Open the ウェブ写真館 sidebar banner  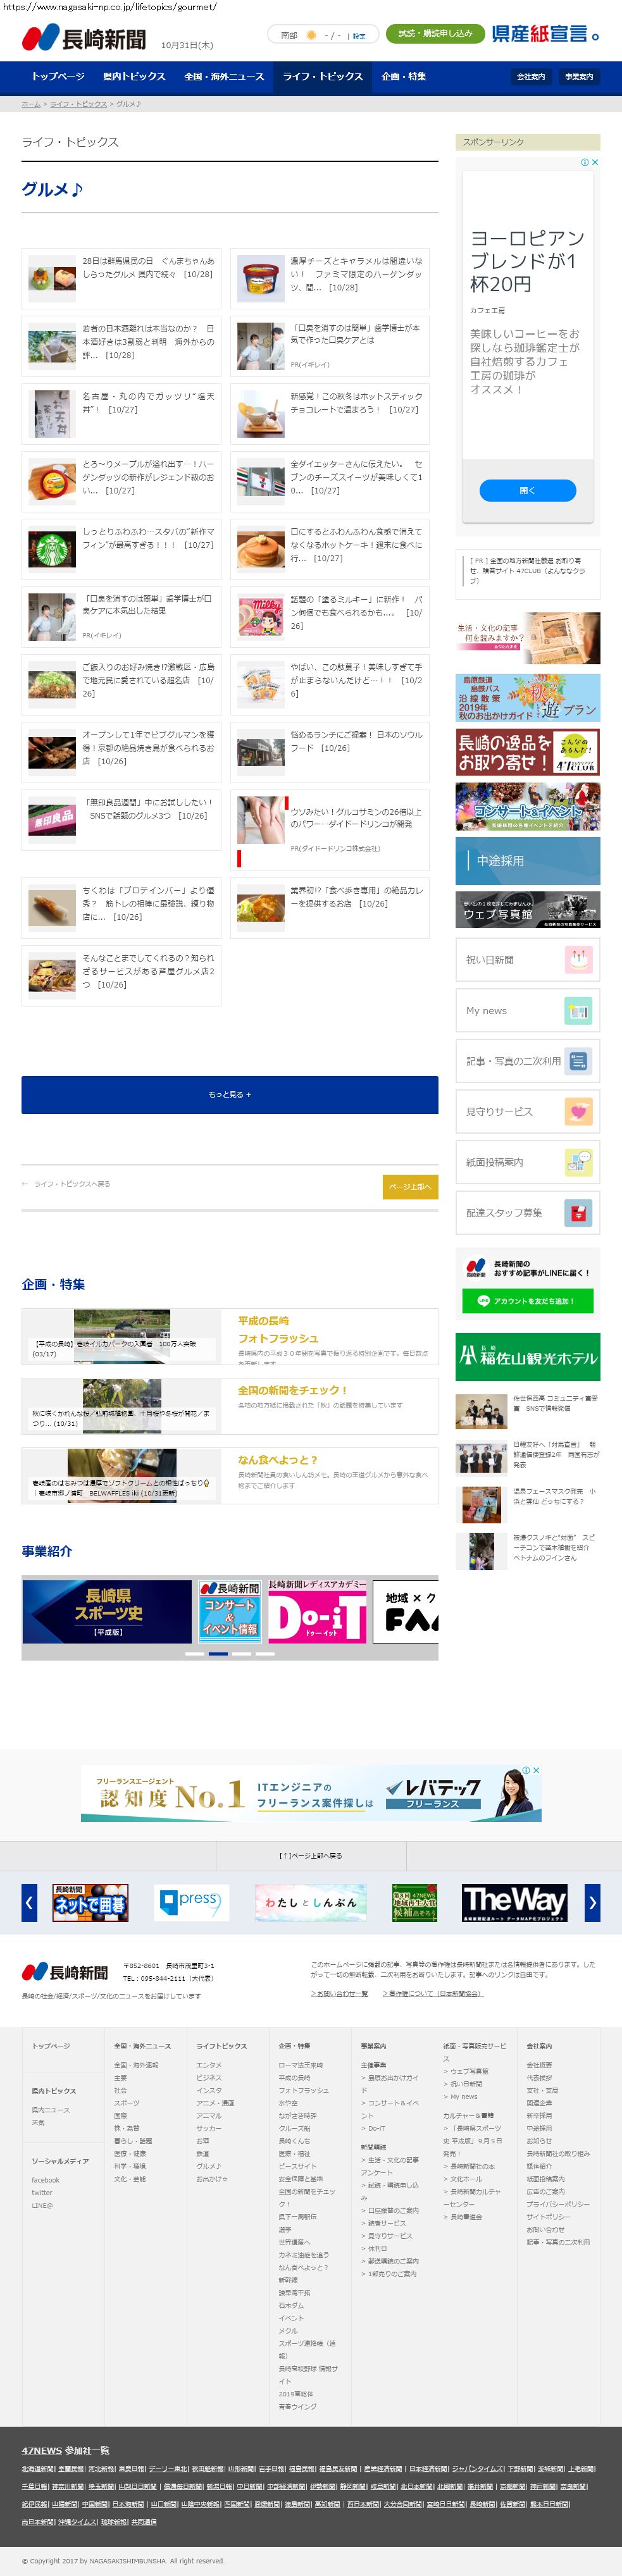(528, 909)
